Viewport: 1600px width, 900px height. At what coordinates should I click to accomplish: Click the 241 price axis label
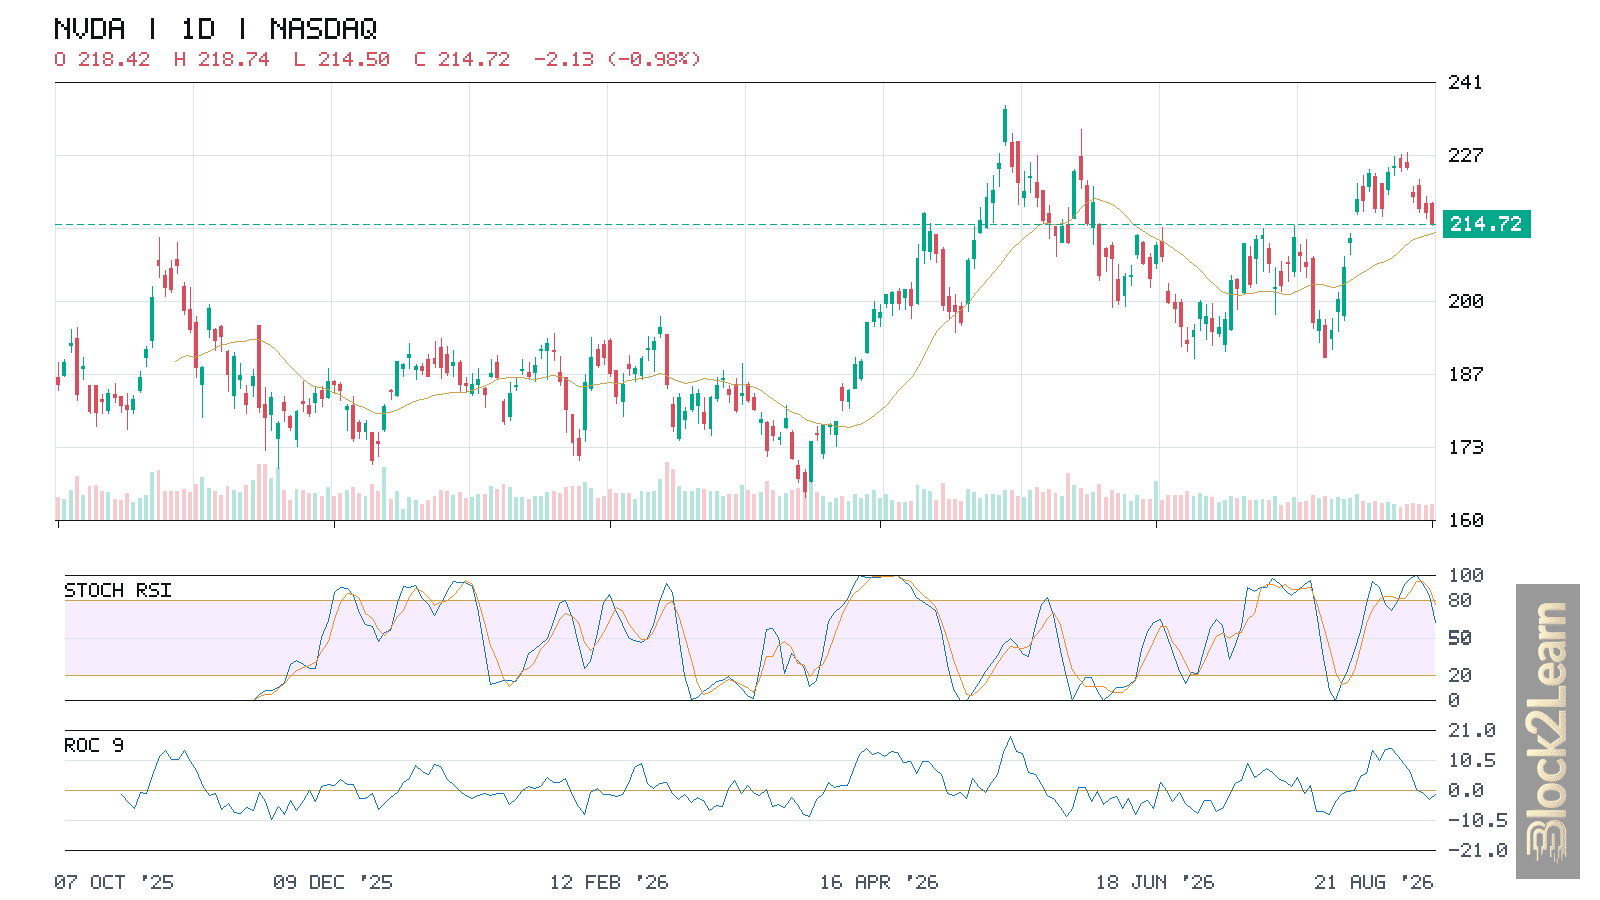[1465, 82]
